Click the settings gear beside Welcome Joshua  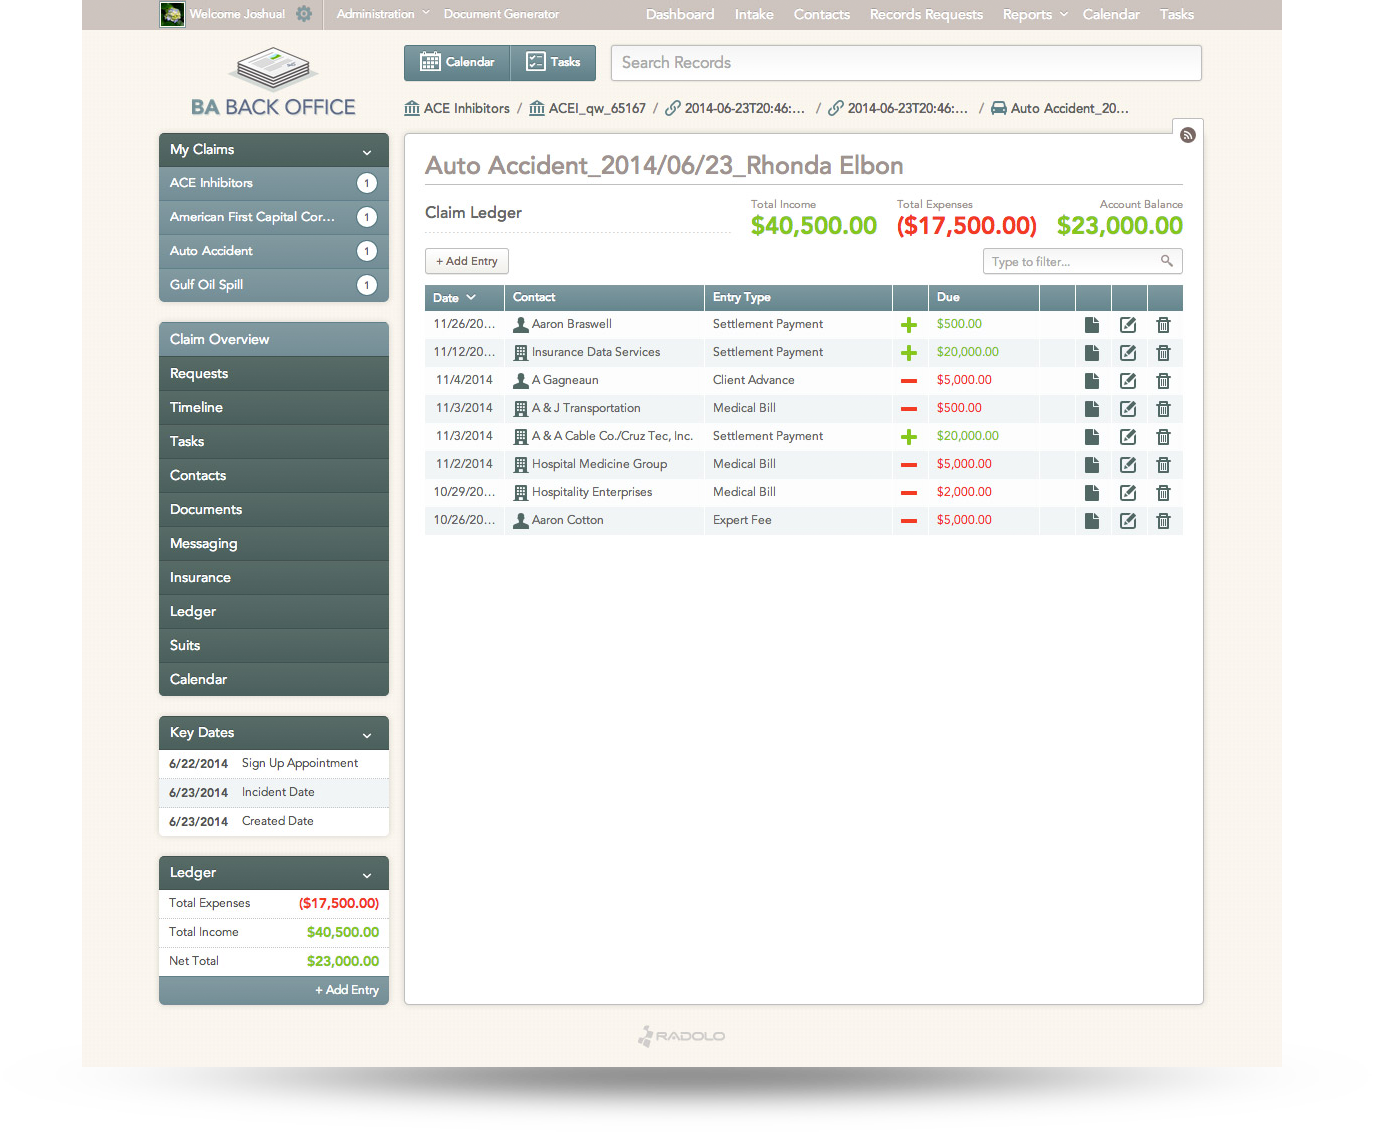304,14
